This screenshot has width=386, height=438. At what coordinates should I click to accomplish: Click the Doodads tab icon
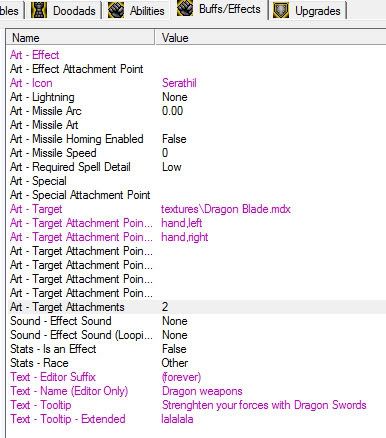point(39,10)
